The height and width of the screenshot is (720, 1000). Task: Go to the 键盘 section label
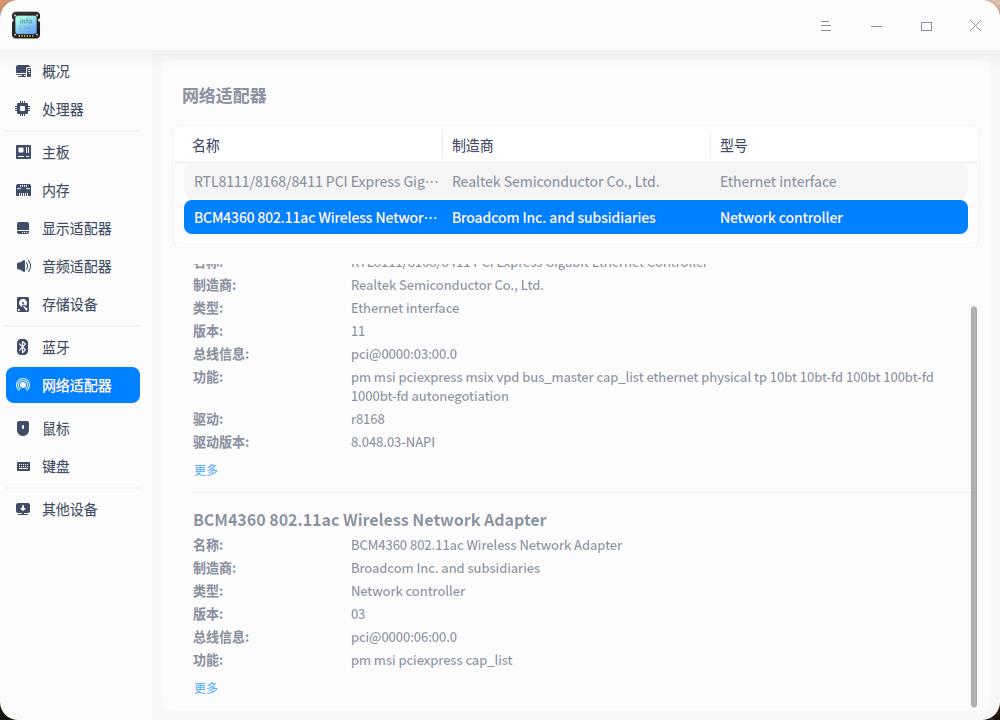click(55, 467)
